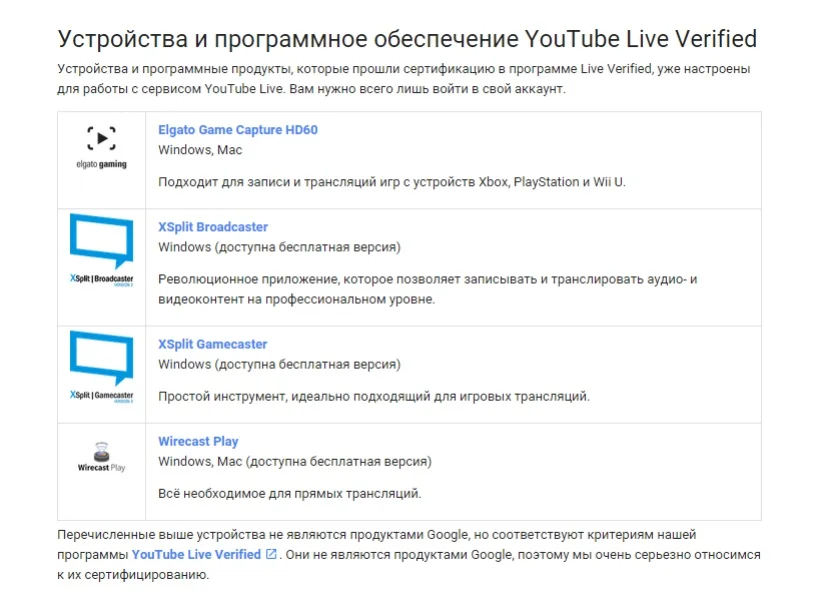Image resolution: width=821 pixels, height=611 pixels.
Task: Click the 'elgato gaming' caption under logo
Action: click(101, 164)
